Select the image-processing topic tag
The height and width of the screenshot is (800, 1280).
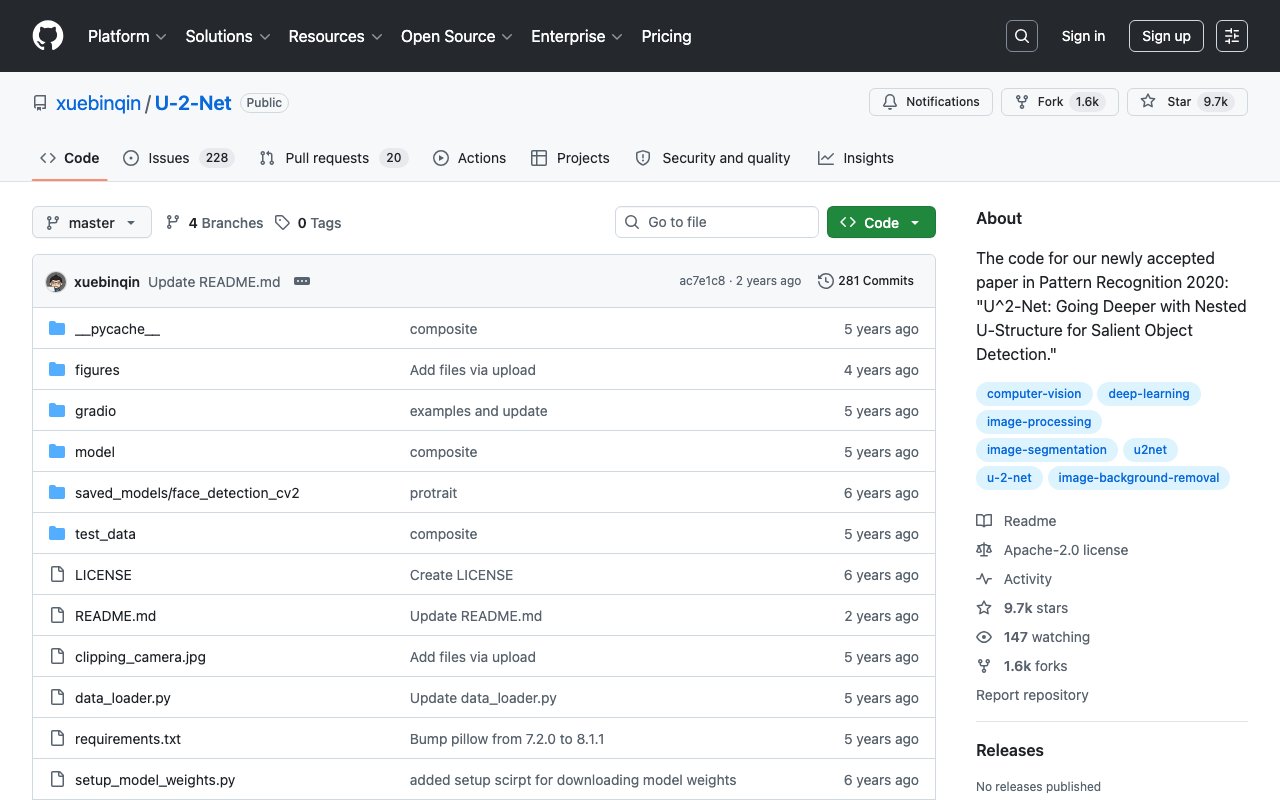[x=1039, y=422]
